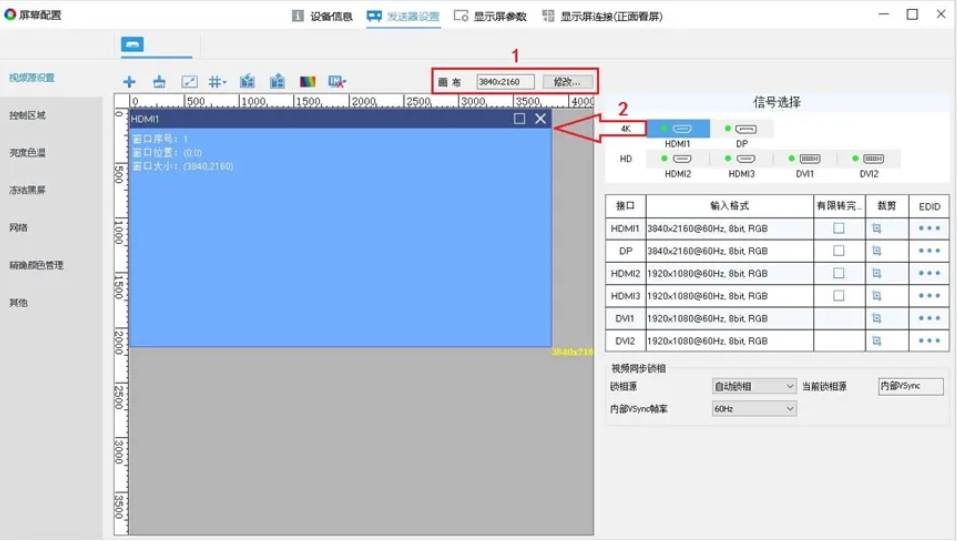Viewport: 957px width, 541px height.
Task: Select the DVI1 signal source
Action: 805,159
